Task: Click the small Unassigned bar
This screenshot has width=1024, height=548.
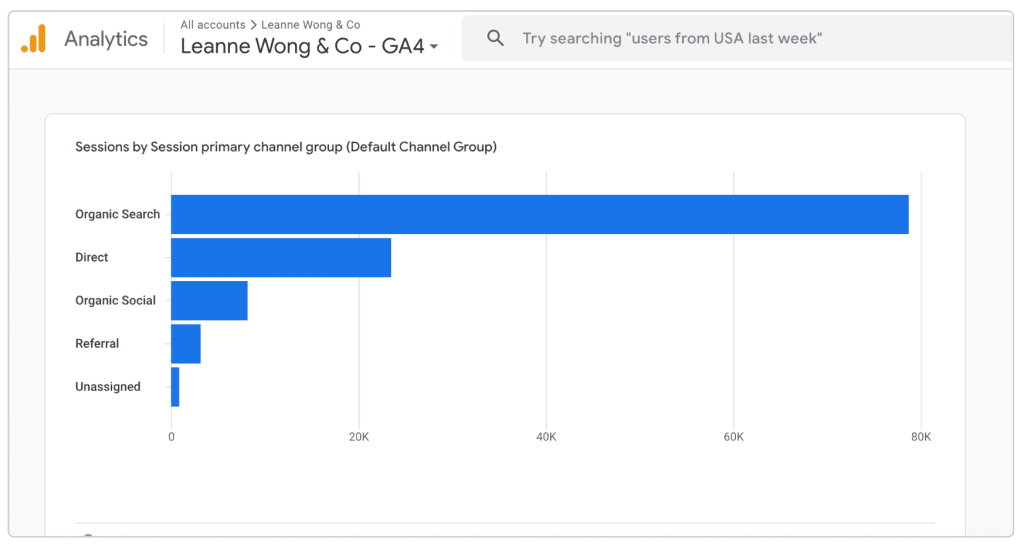Action: (x=175, y=387)
